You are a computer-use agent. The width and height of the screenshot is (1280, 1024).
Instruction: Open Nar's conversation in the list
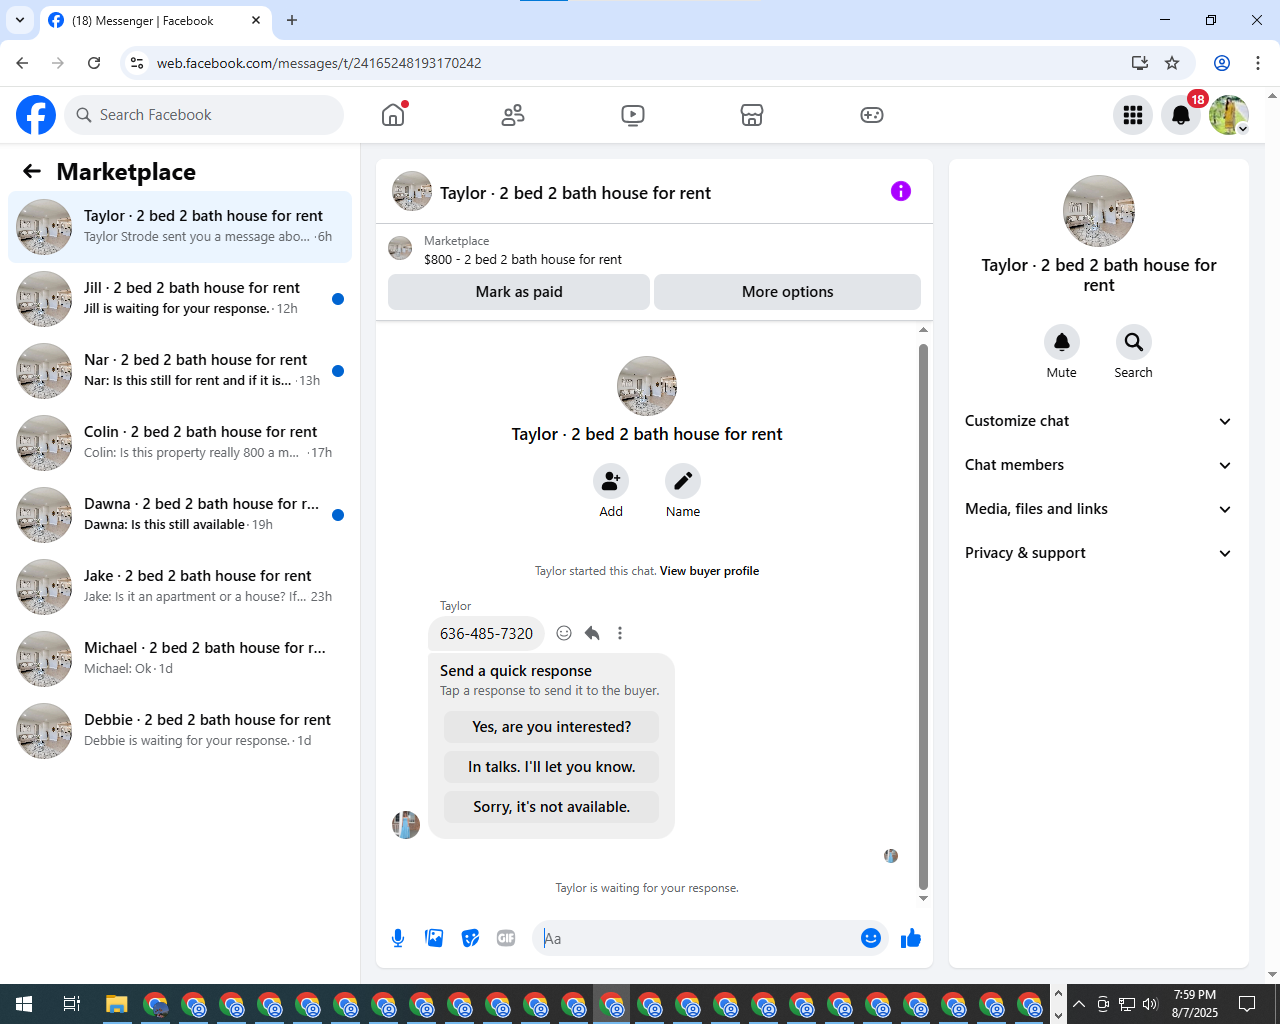pos(180,371)
